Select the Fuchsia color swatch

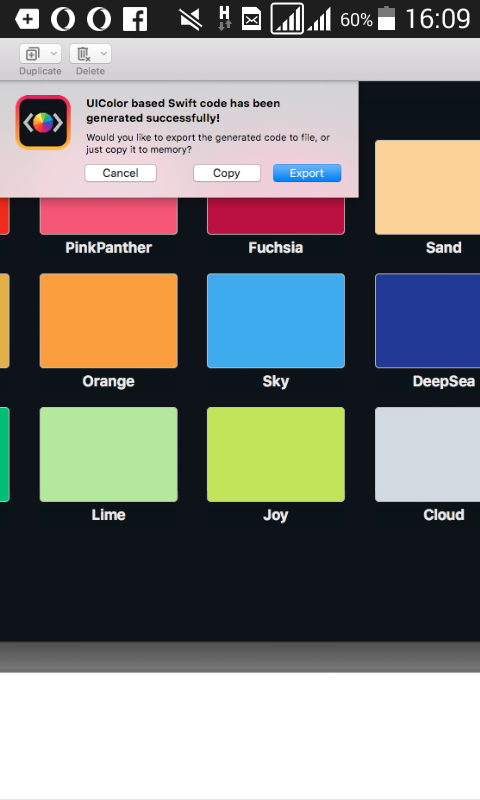276,216
